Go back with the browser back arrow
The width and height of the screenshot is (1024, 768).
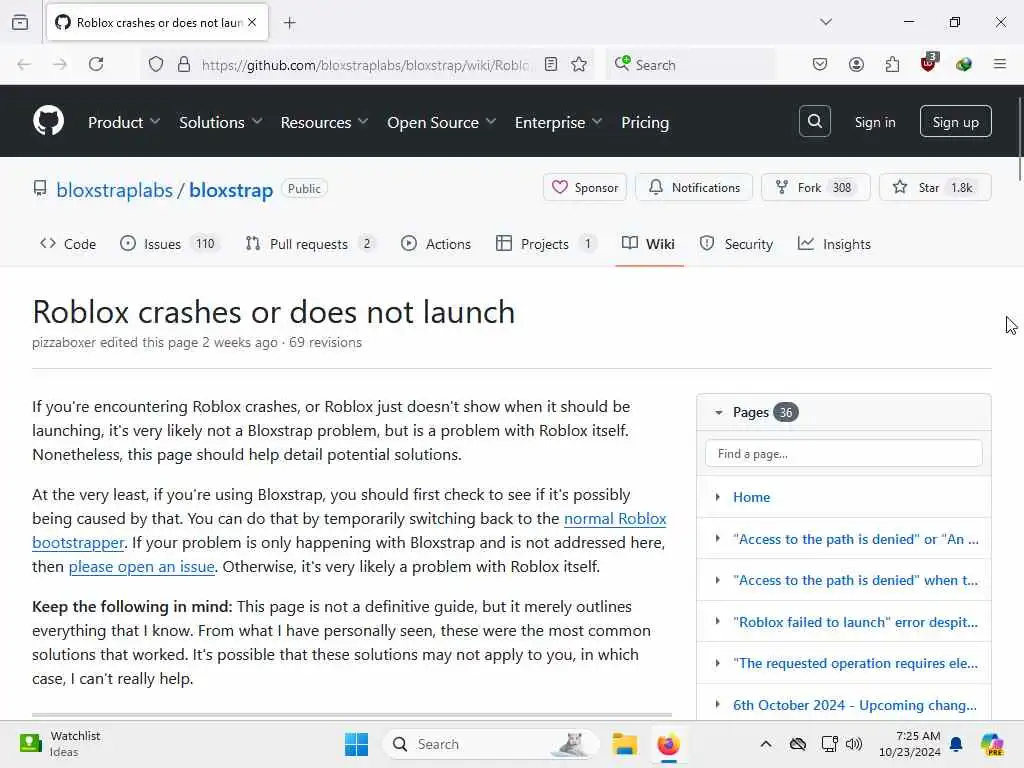(24, 64)
